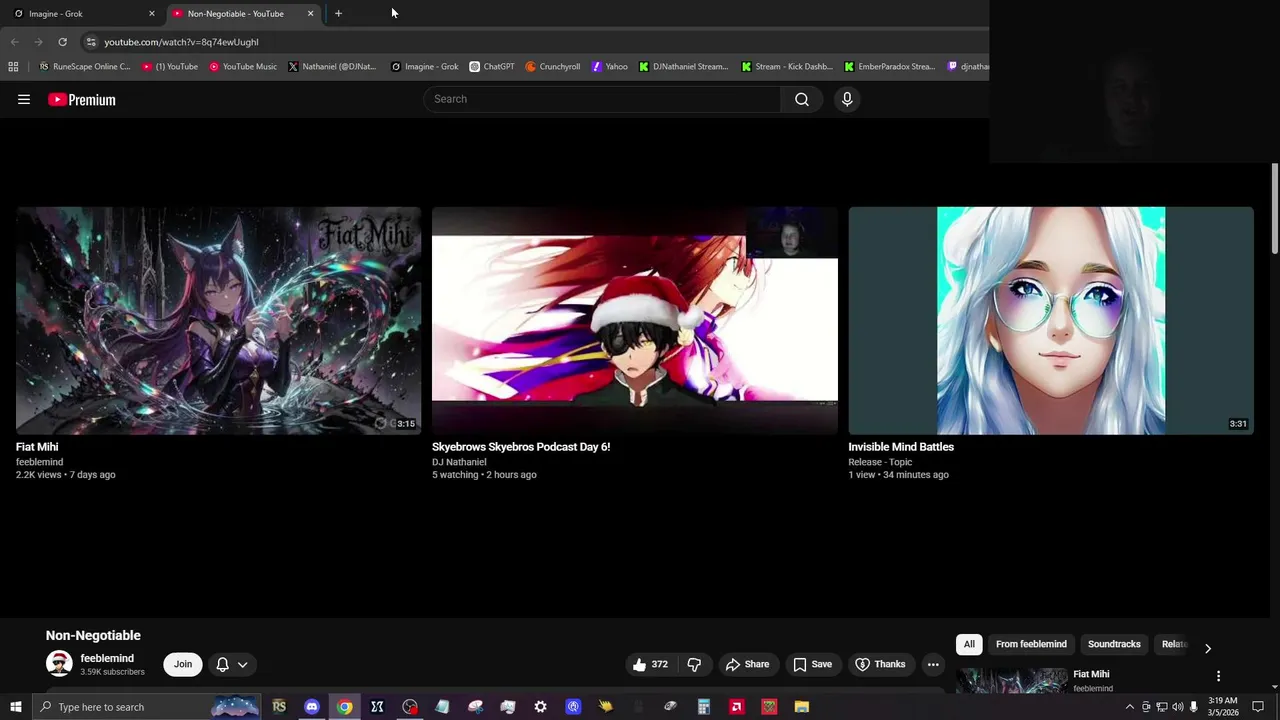
Task: Open the RuneScape Online bookmark
Action: tap(85, 66)
